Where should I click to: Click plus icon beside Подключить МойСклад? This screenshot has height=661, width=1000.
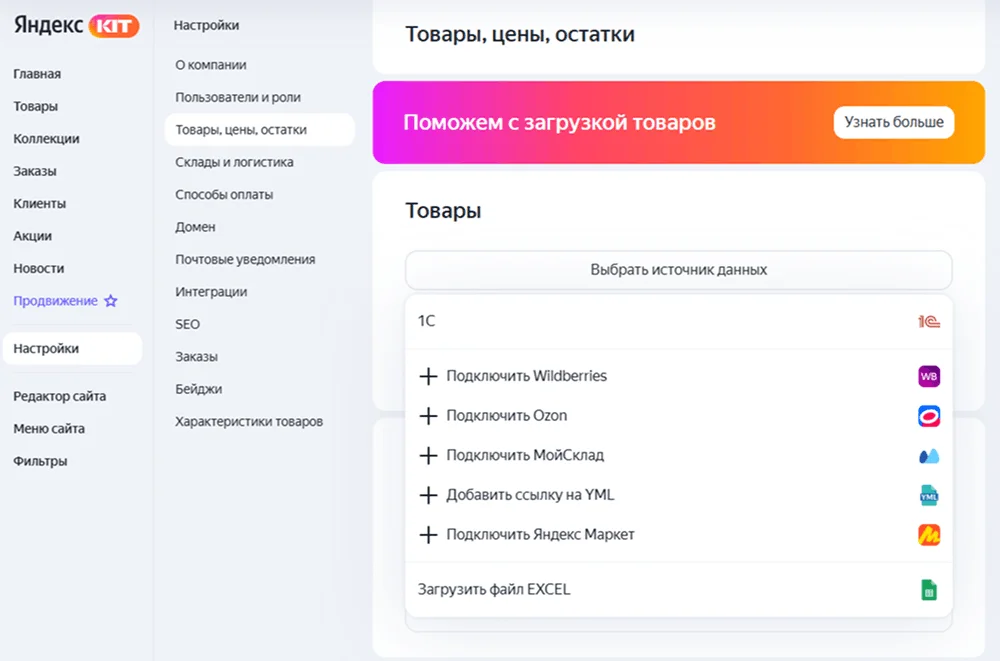tap(429, 456)
